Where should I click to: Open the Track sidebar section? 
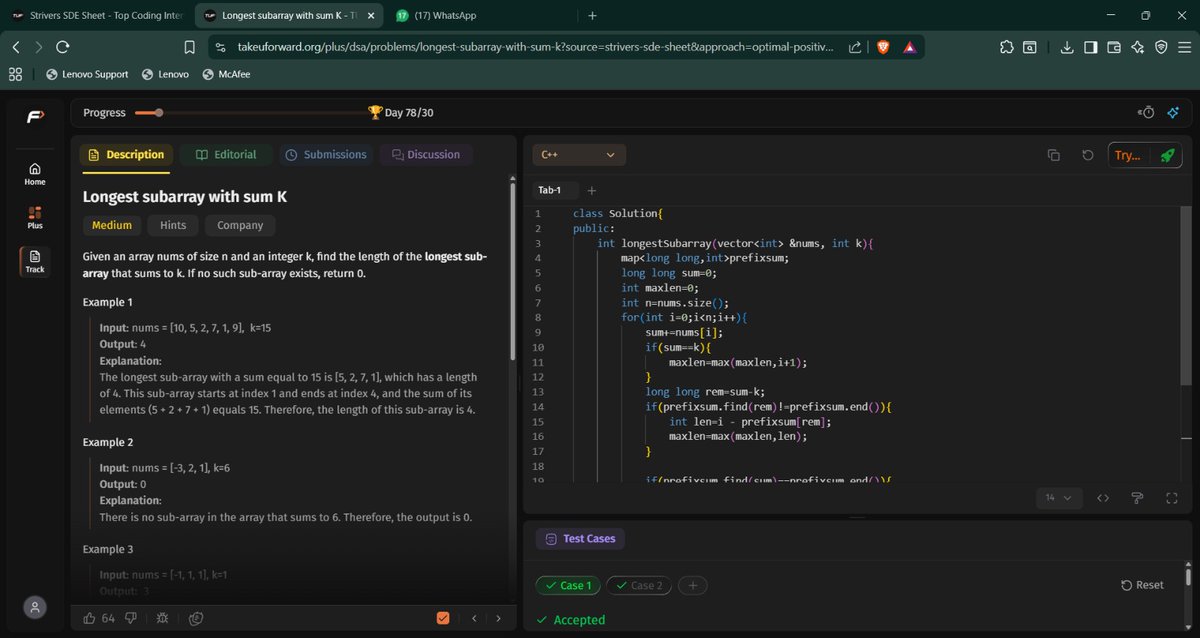pyautogui.click(x=35, y=261)
